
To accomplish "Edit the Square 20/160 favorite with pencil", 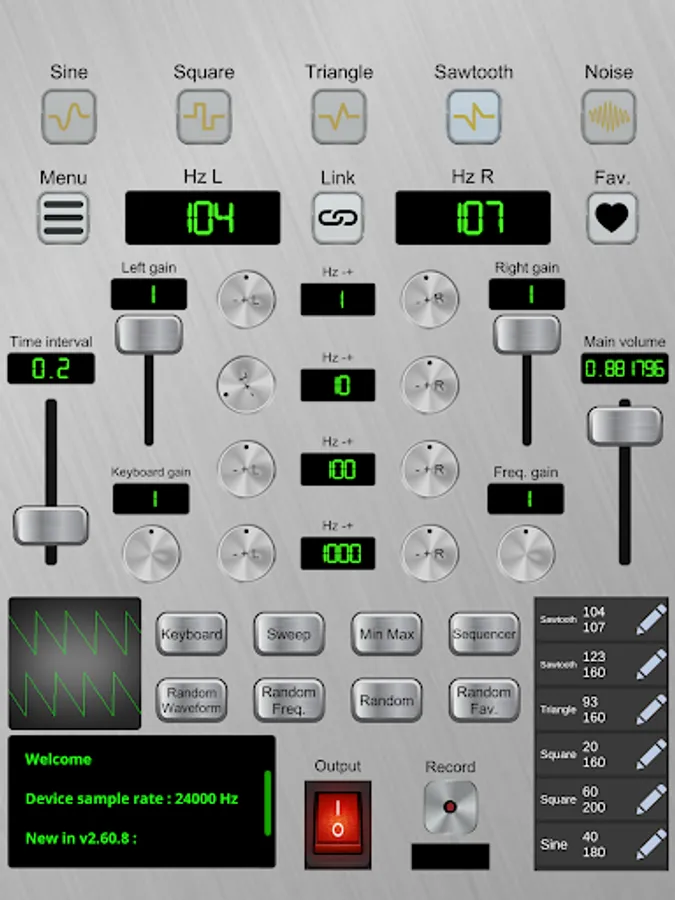I will (651, 754).
